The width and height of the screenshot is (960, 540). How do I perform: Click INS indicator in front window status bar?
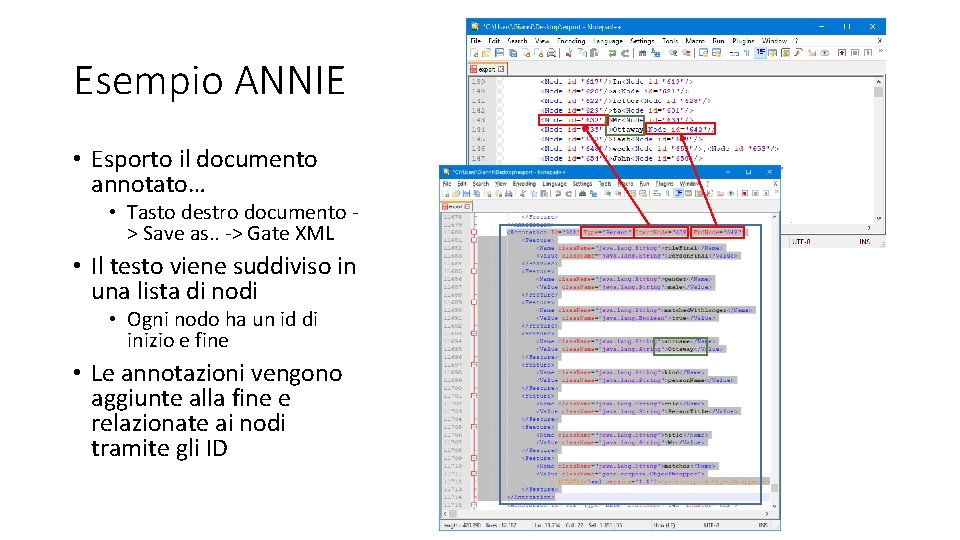pyautogui.click(x=763, y=525)
